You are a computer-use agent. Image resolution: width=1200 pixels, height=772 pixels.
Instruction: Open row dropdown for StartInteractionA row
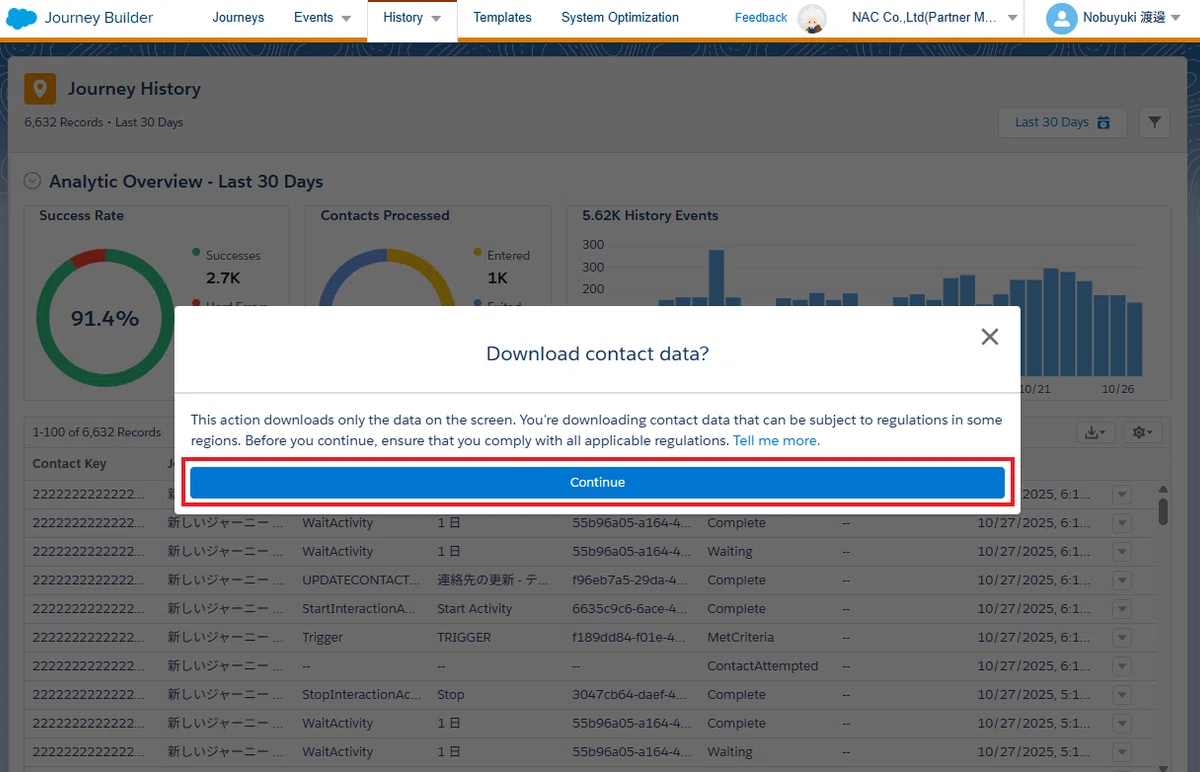click(x=1121, y=609)
